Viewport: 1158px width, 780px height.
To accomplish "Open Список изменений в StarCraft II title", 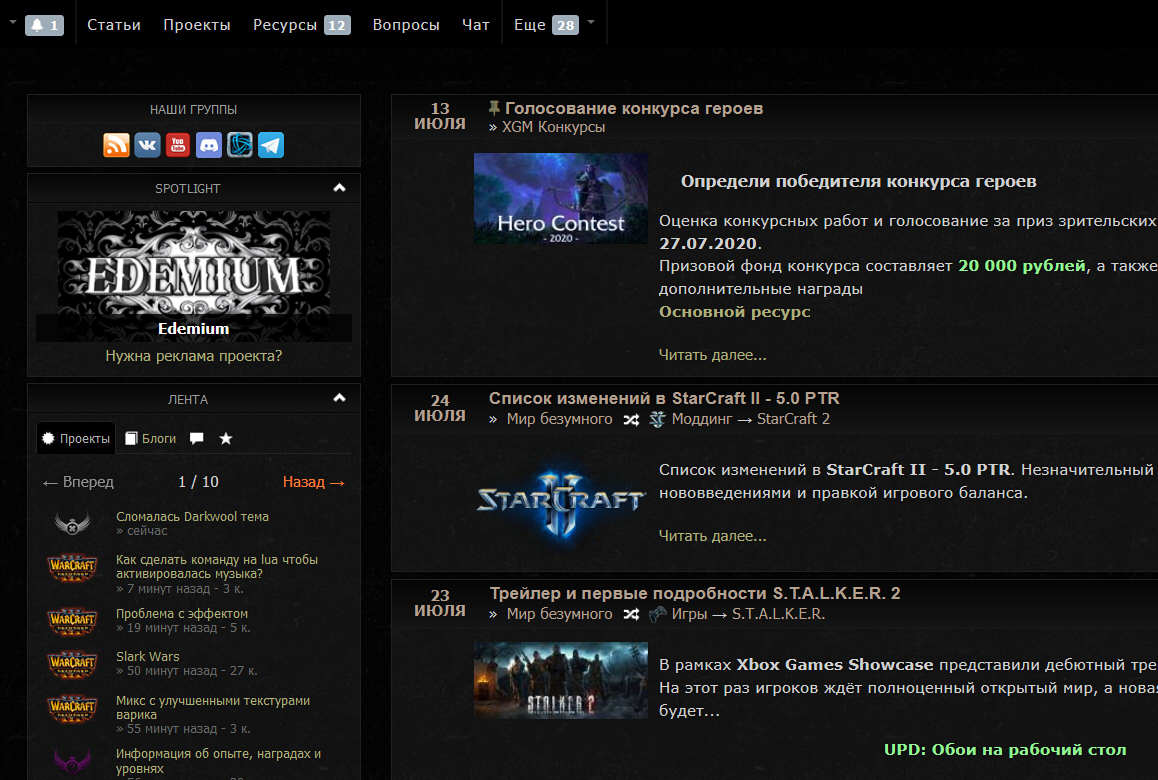I will coord(664,398).
